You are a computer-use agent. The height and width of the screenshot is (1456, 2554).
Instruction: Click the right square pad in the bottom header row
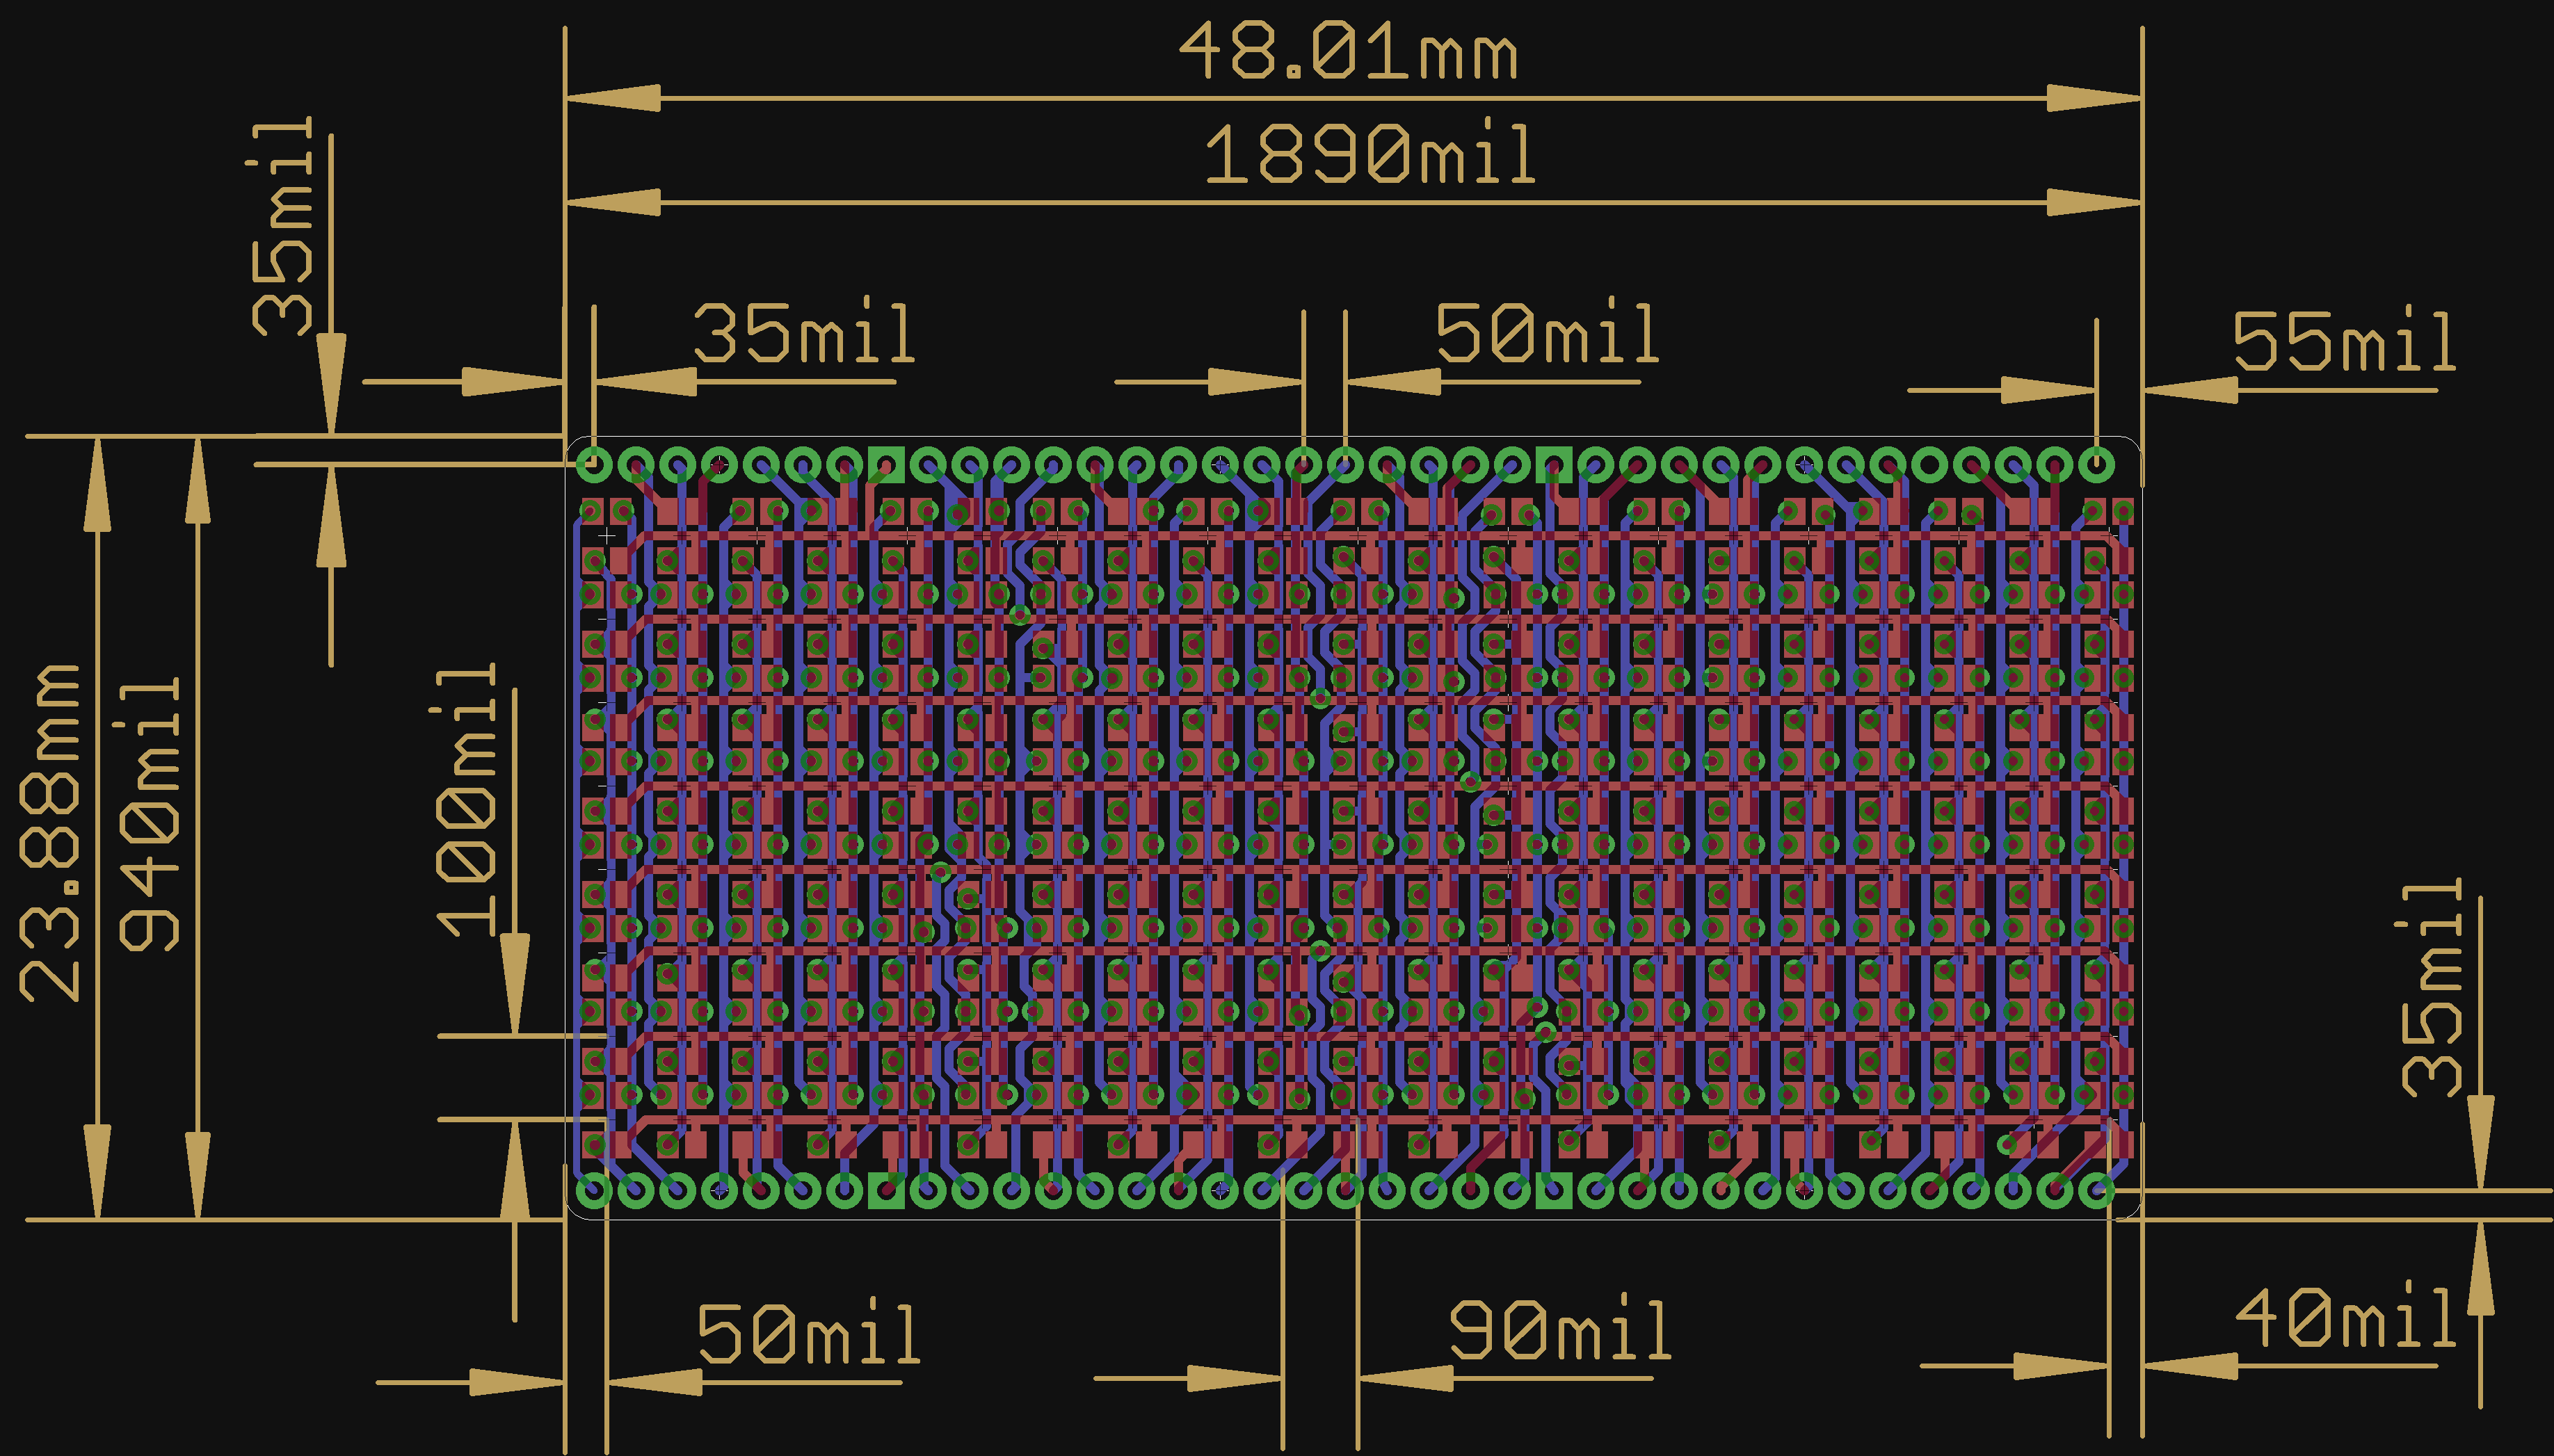1553,1190
